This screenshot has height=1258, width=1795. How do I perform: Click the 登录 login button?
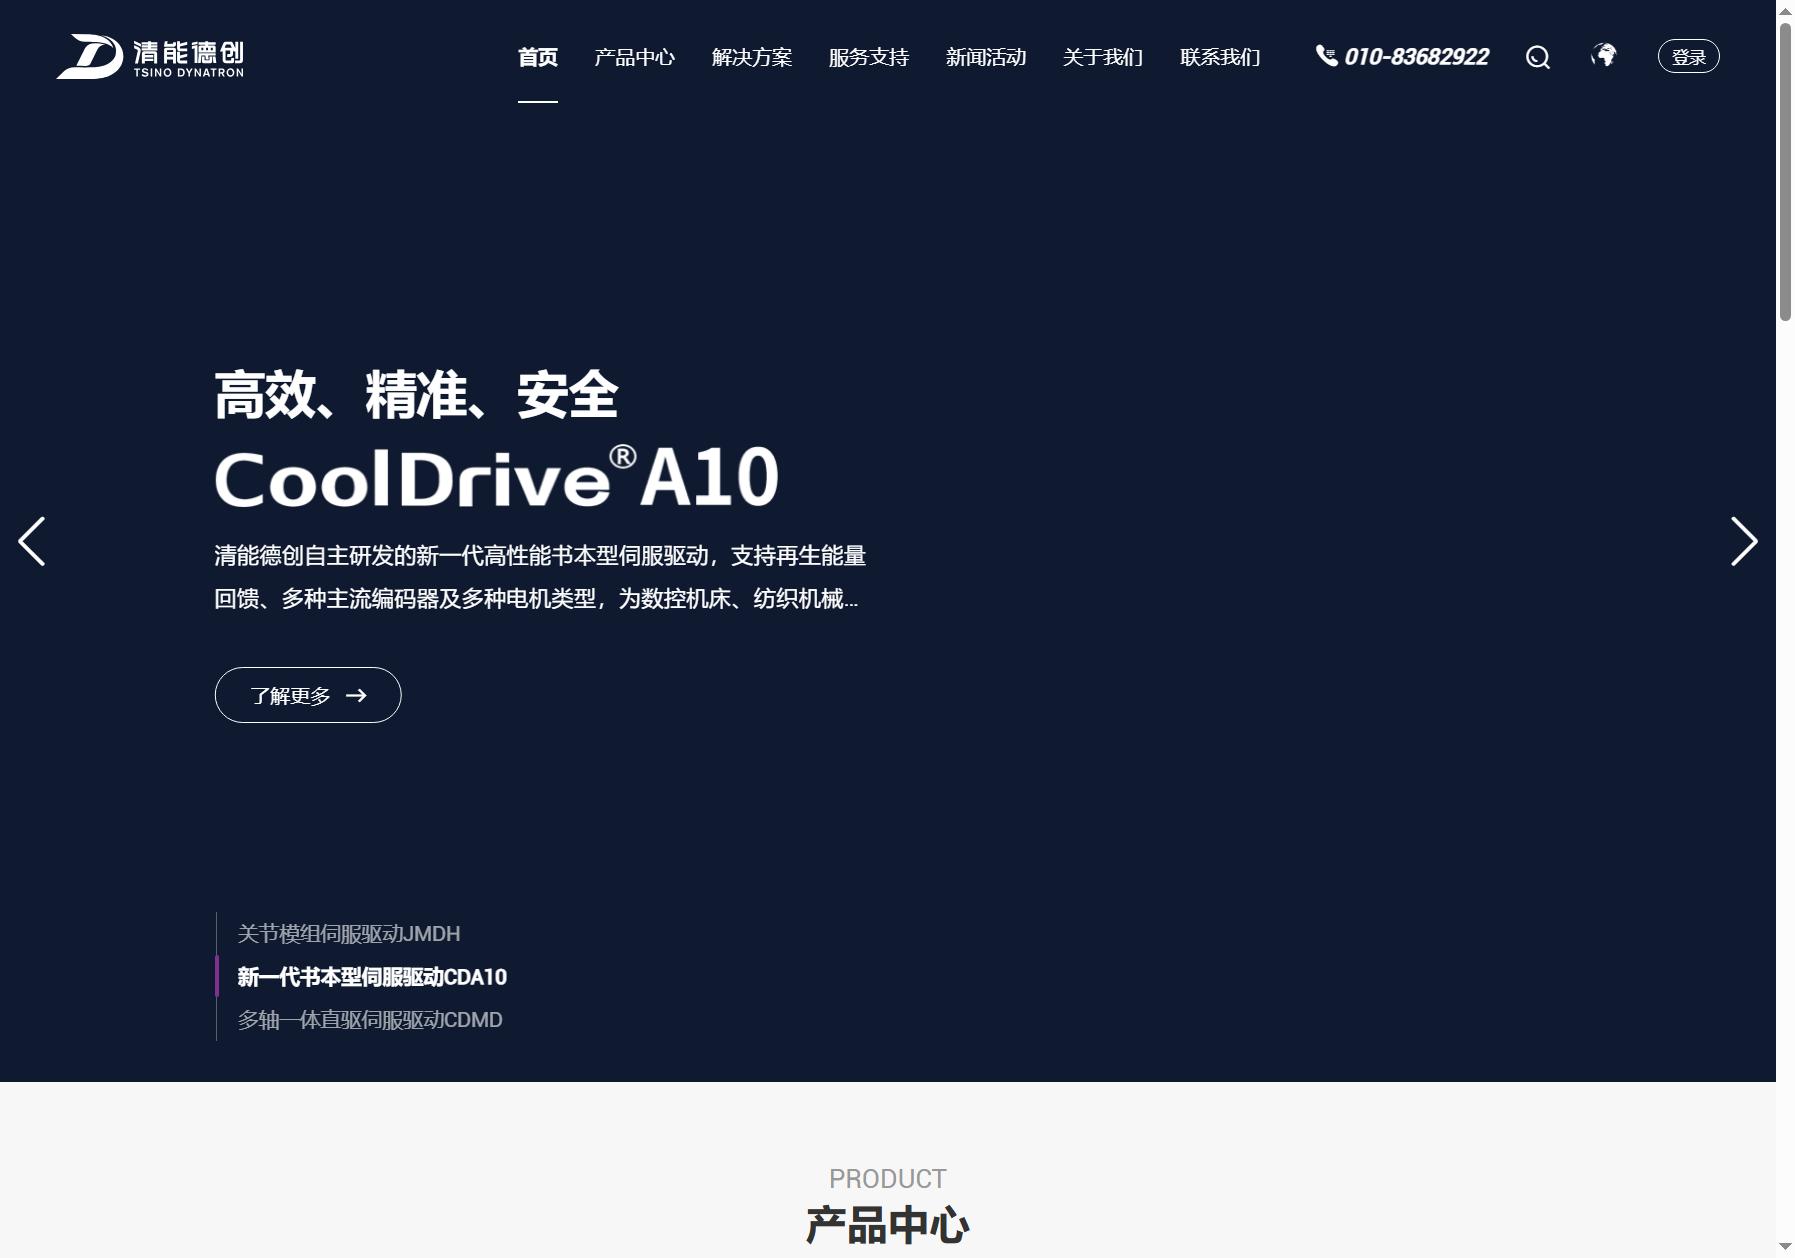click(1689, 56)
